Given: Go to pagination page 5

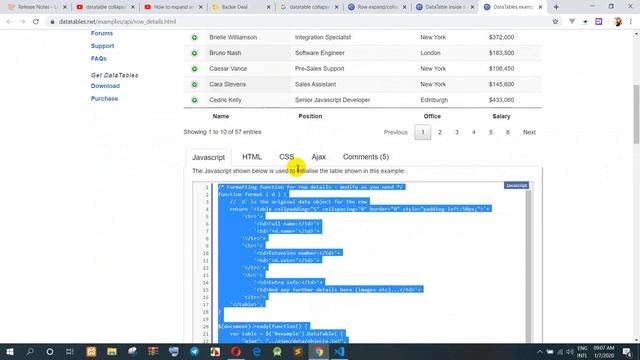Looking at the screenshot, I should [491, 132].
